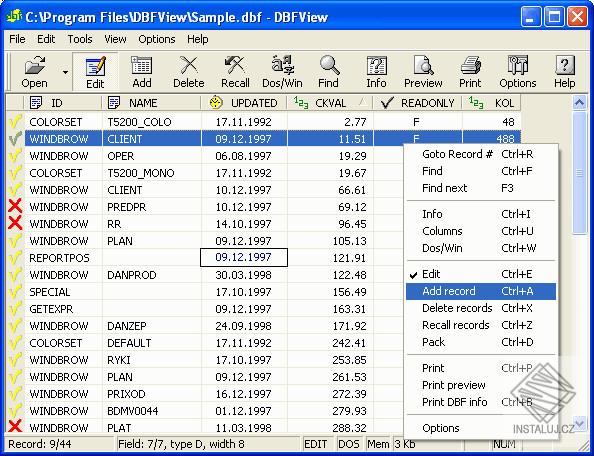Open the View menu
594x456 pixels.
[115, 39]
